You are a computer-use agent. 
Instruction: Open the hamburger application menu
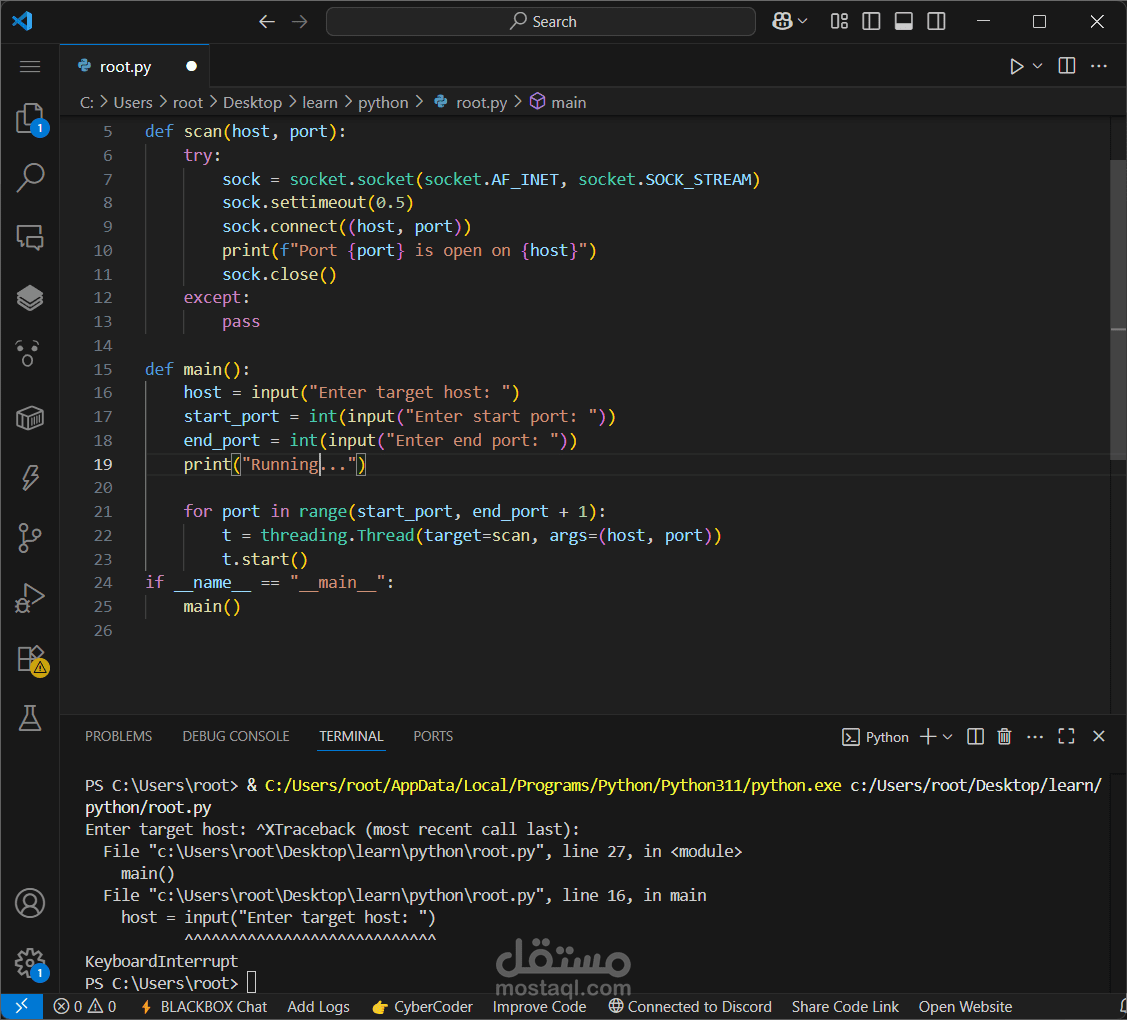pyautogui.click(x=30, y=67)
